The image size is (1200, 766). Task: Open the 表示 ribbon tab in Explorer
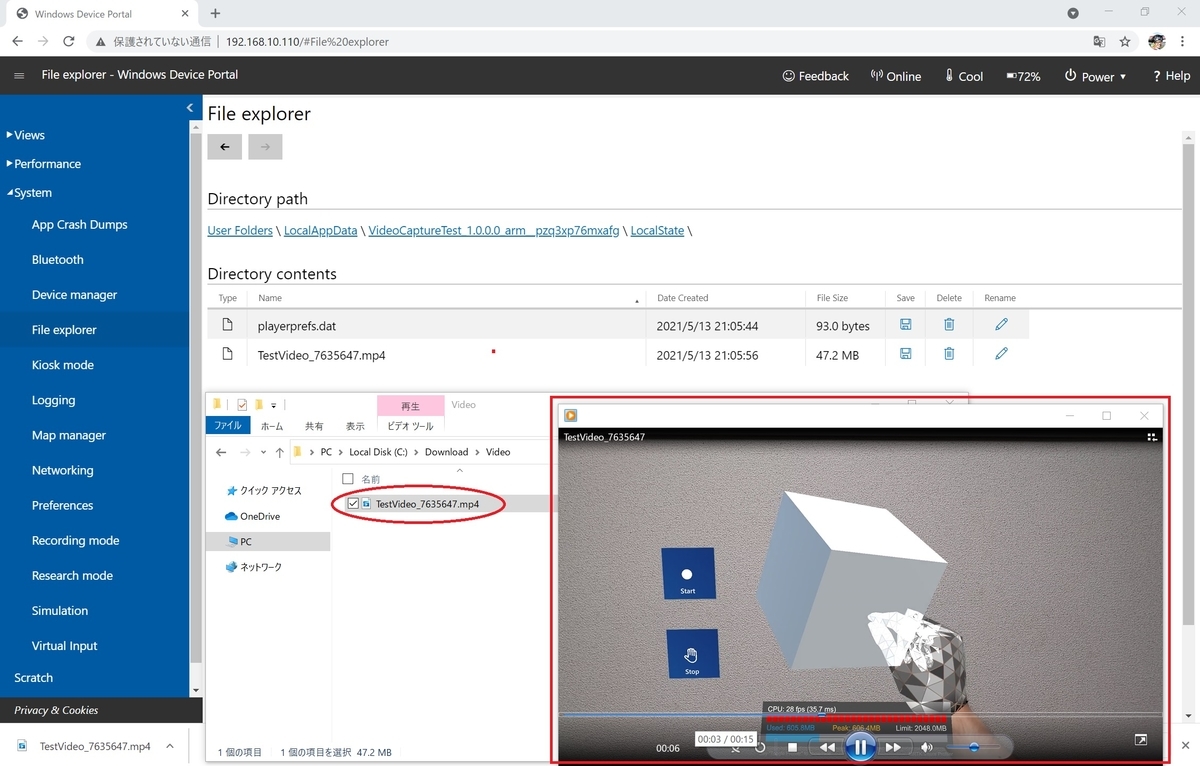click(x=355, y=426)
